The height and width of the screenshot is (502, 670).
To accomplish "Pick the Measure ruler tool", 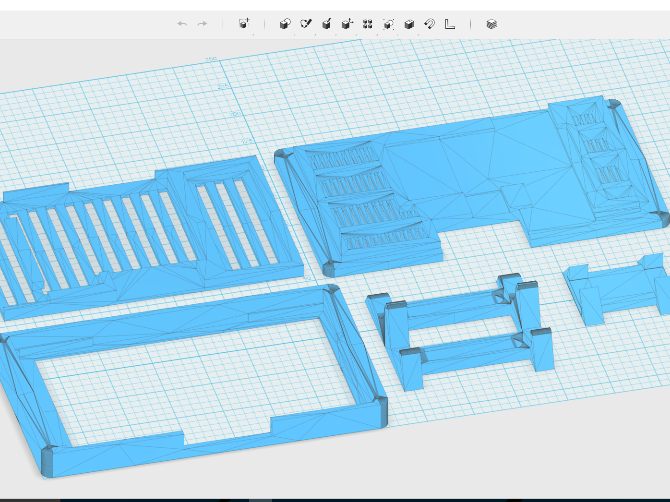I will (x=450, y=24).
